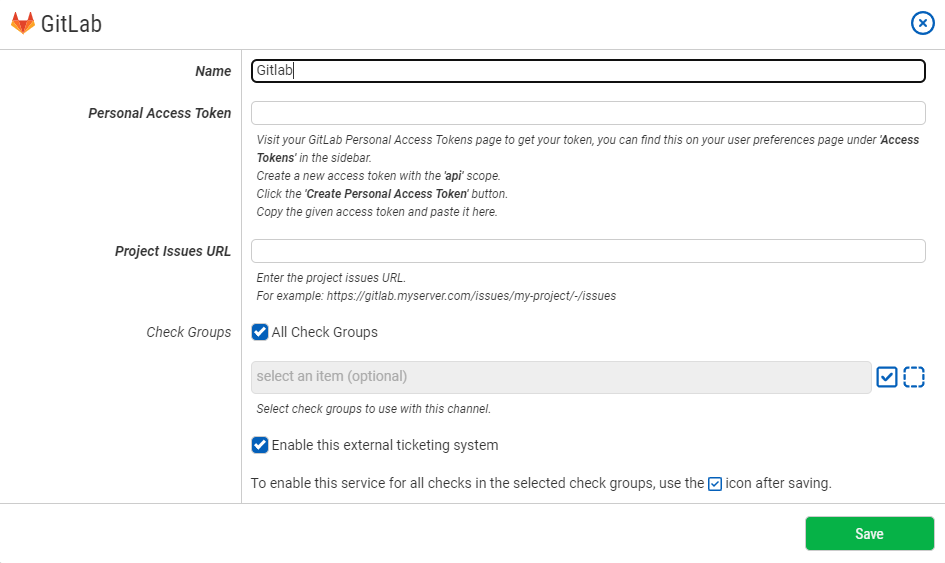Screen dimensions: 945x563
Task: Focus the Name input containing Gitlab
Action: point(588,71)
